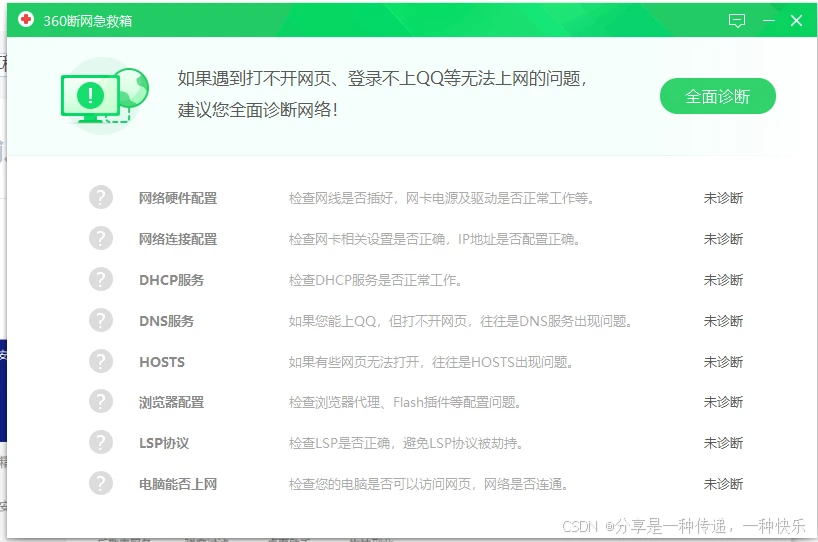Click headline 如果遇到打不开网页 text
The image size is (818, 542).
tap(382, 78)
